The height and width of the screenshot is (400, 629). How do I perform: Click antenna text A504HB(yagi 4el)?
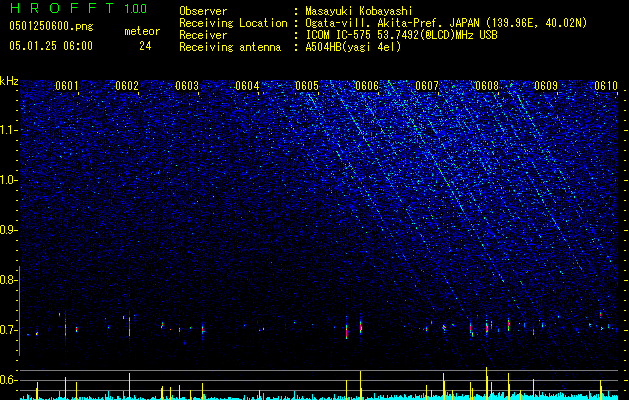click(353, 47)
